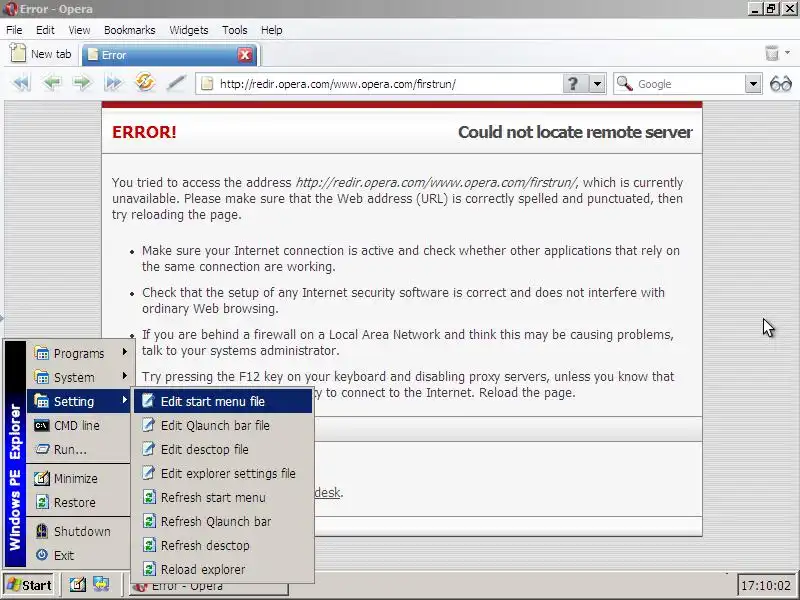Expand the System submenu
Viewport: 800px width, 600px height.
point(81,377)
